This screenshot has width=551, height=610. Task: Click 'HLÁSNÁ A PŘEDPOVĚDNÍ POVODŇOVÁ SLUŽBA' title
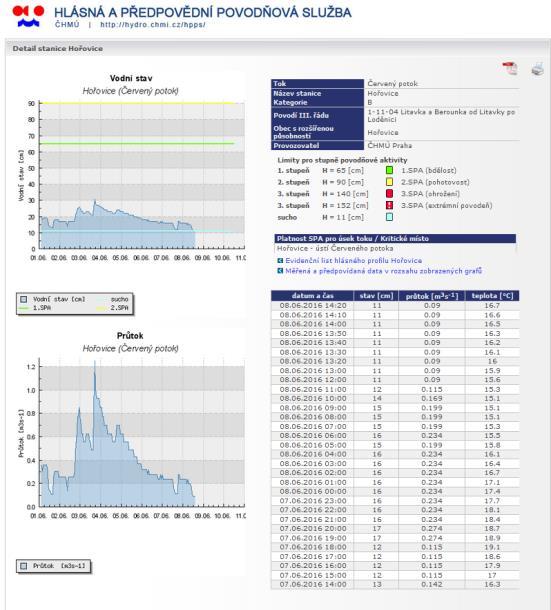coord(202,12)
